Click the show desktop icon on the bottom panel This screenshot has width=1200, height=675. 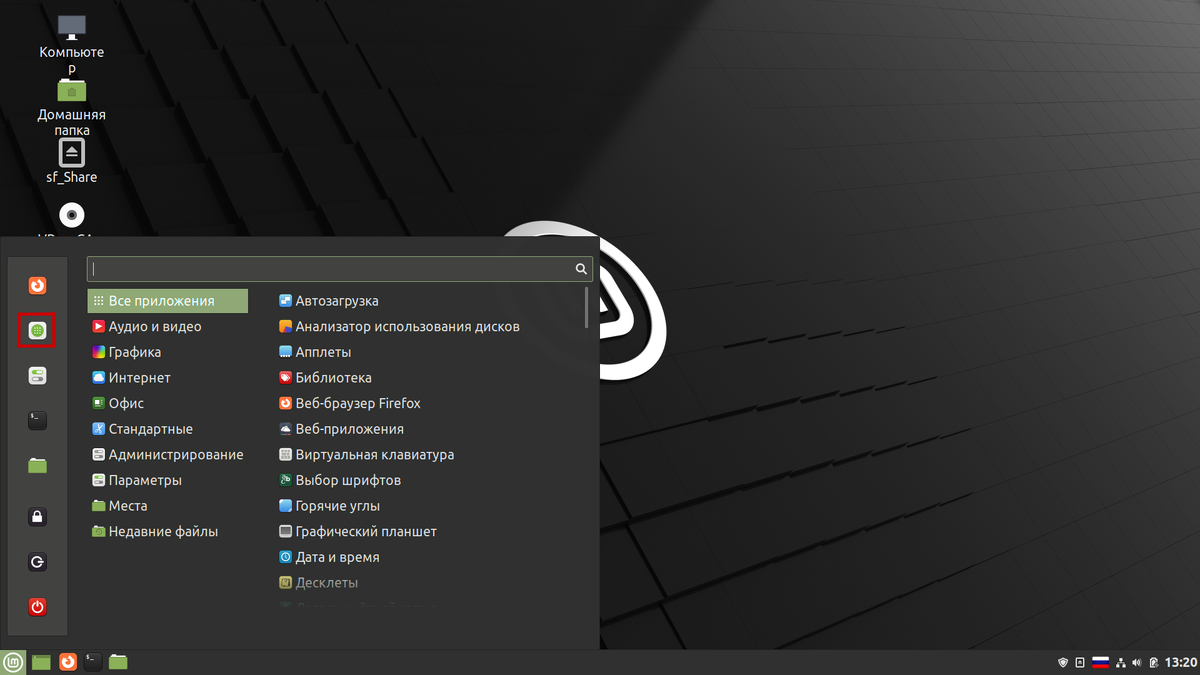(41, 662)
